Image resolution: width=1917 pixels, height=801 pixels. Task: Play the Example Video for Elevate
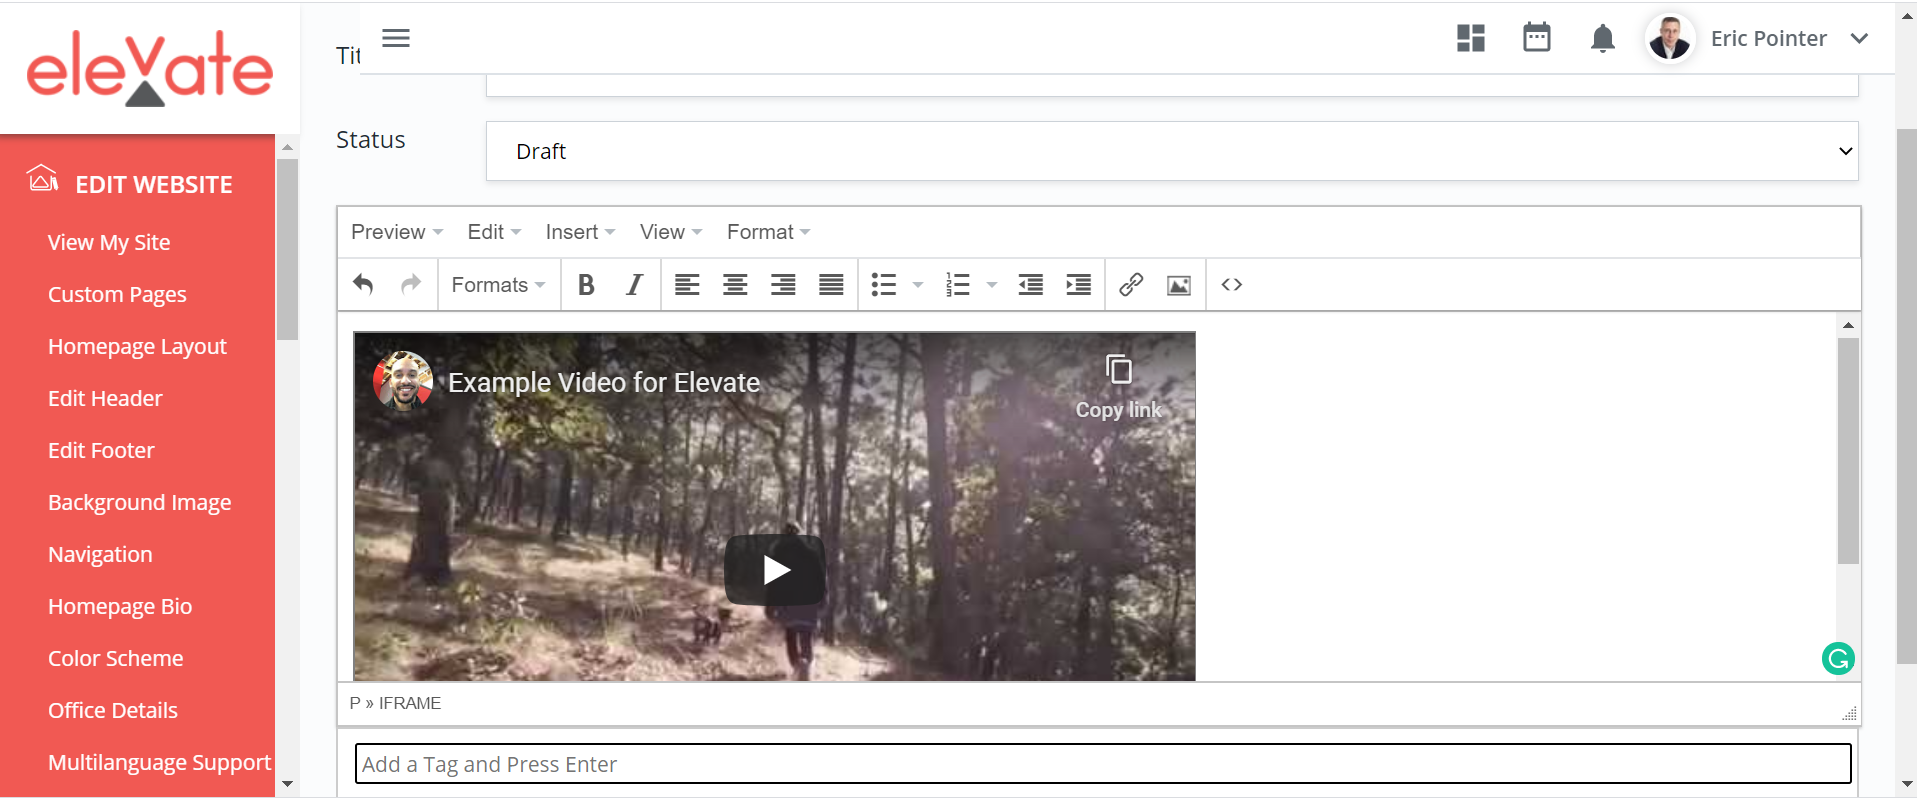775,570
